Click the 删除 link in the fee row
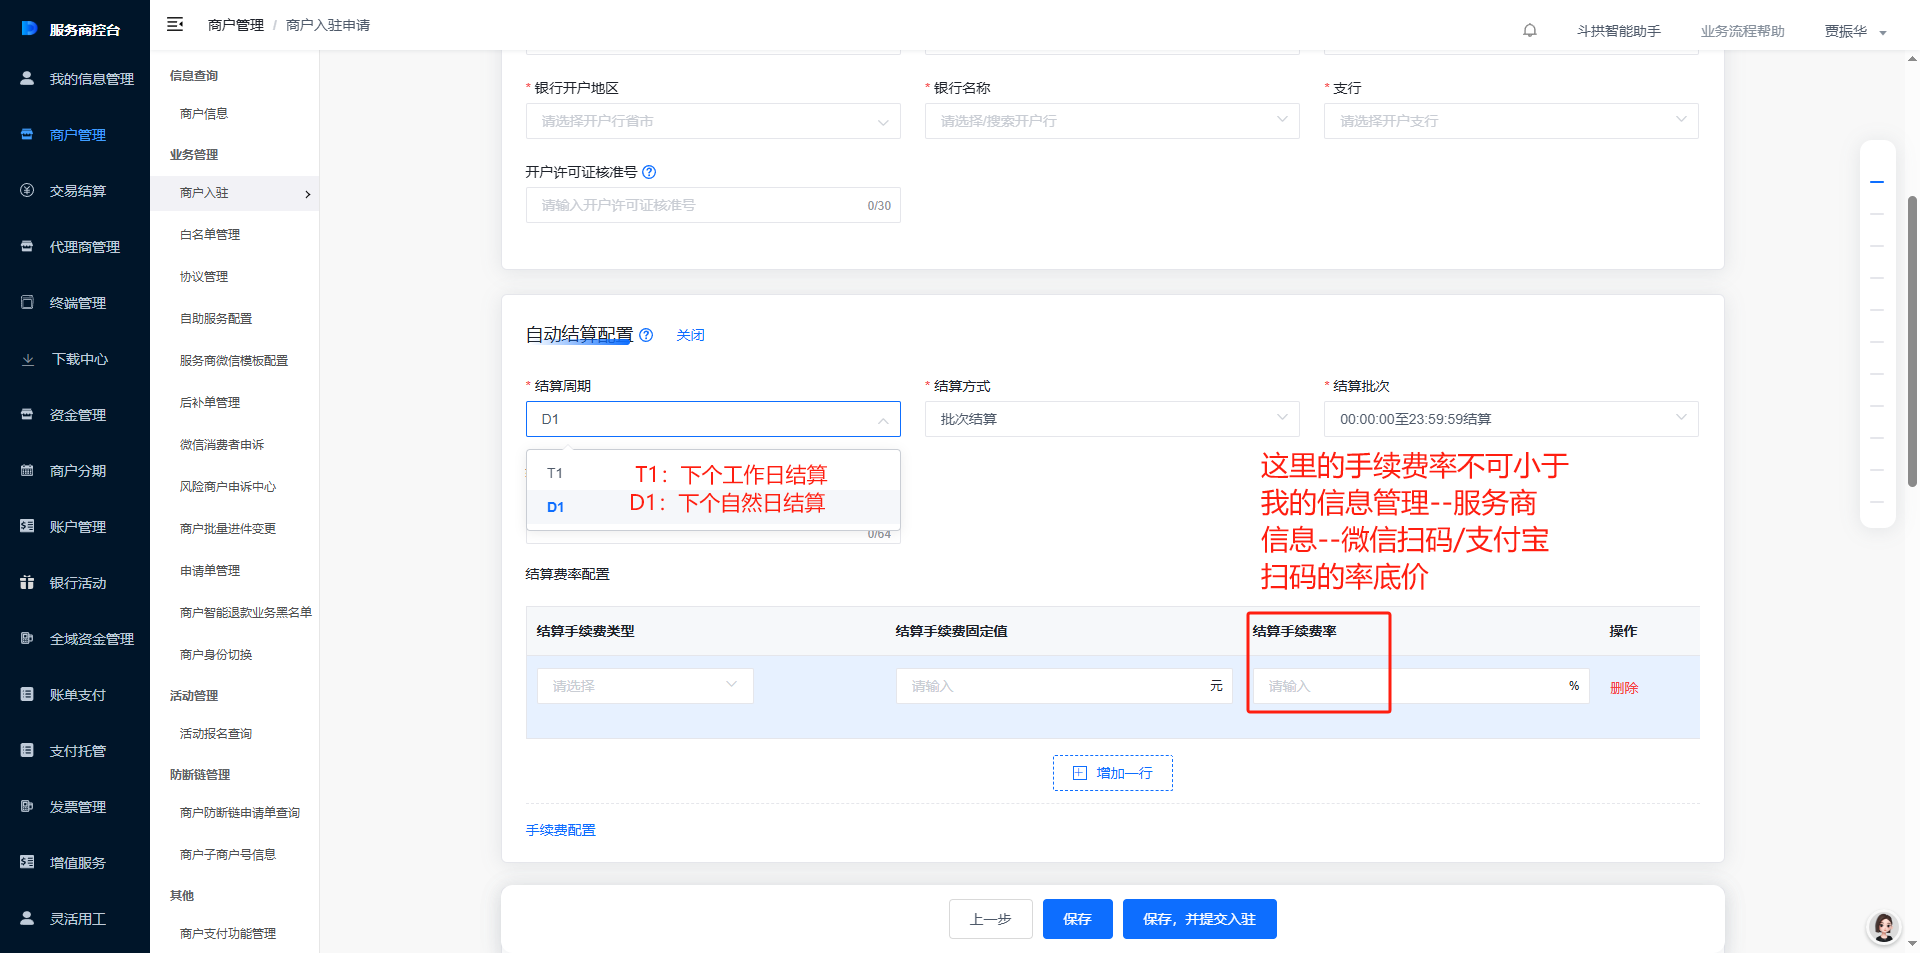This screenshot has width=1920, height=953. tap(1623, 688)
